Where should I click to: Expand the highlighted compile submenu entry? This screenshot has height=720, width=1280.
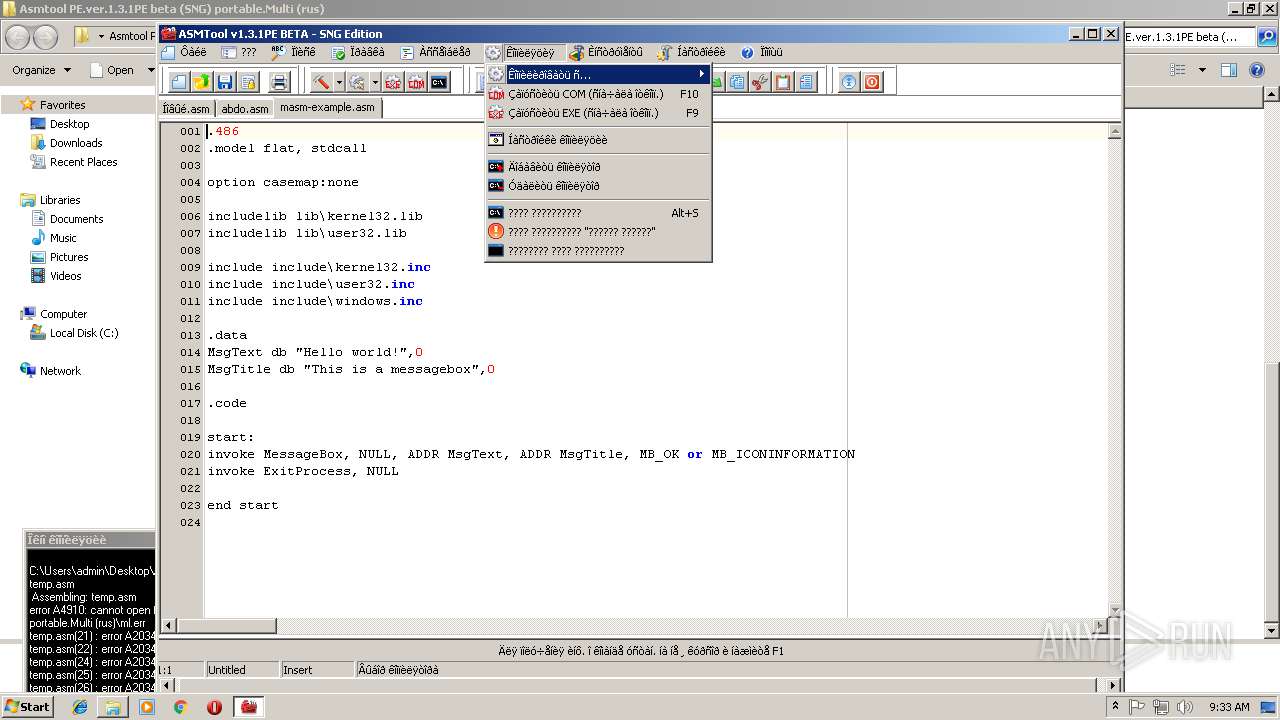point(598,74)
